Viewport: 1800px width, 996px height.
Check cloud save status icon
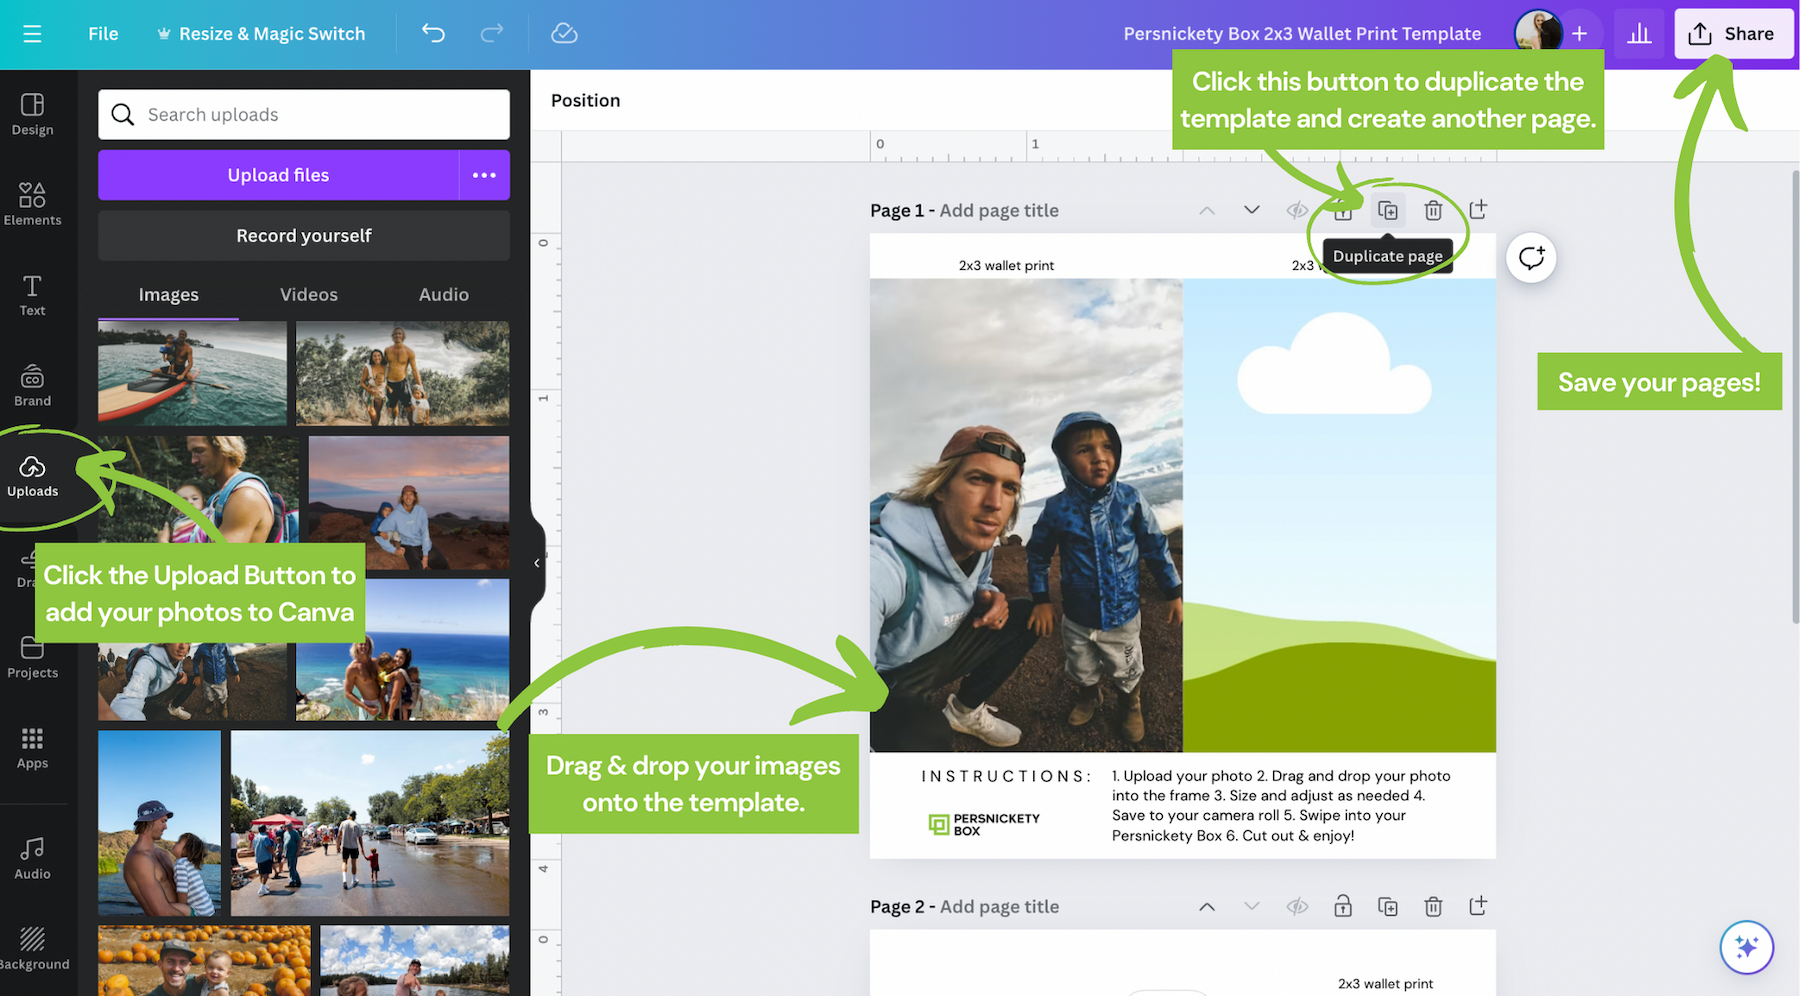pyautogui.click(x=564, y=33)
